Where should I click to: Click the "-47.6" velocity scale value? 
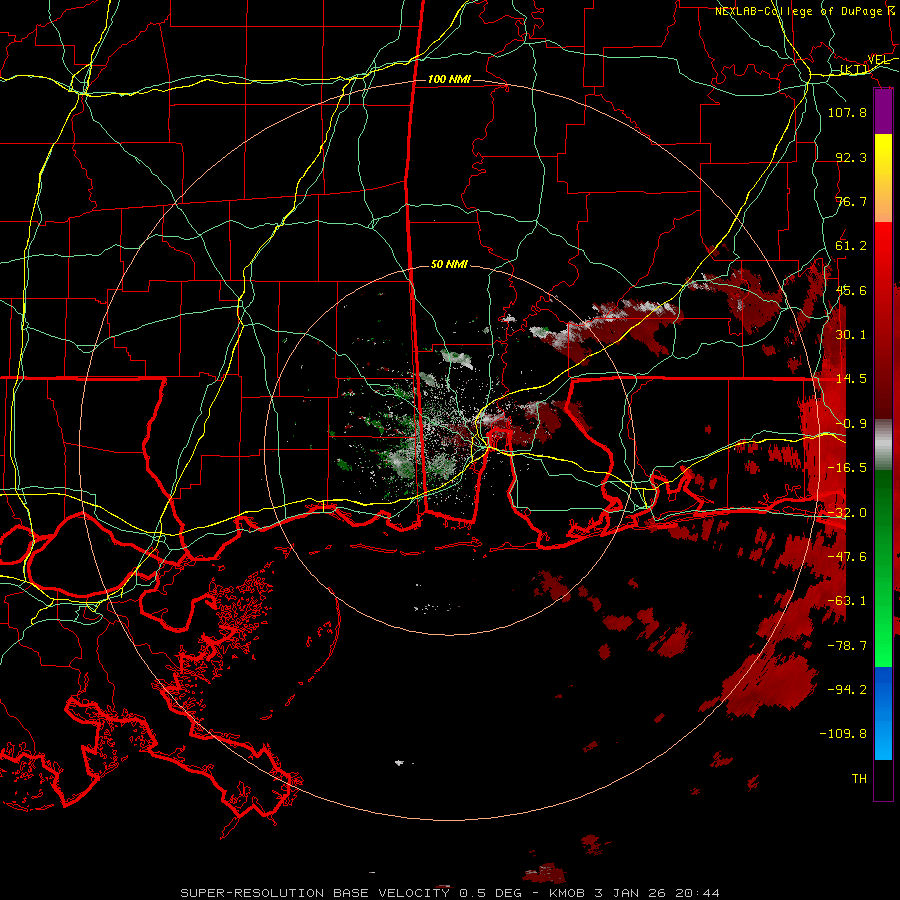point(847,557)
